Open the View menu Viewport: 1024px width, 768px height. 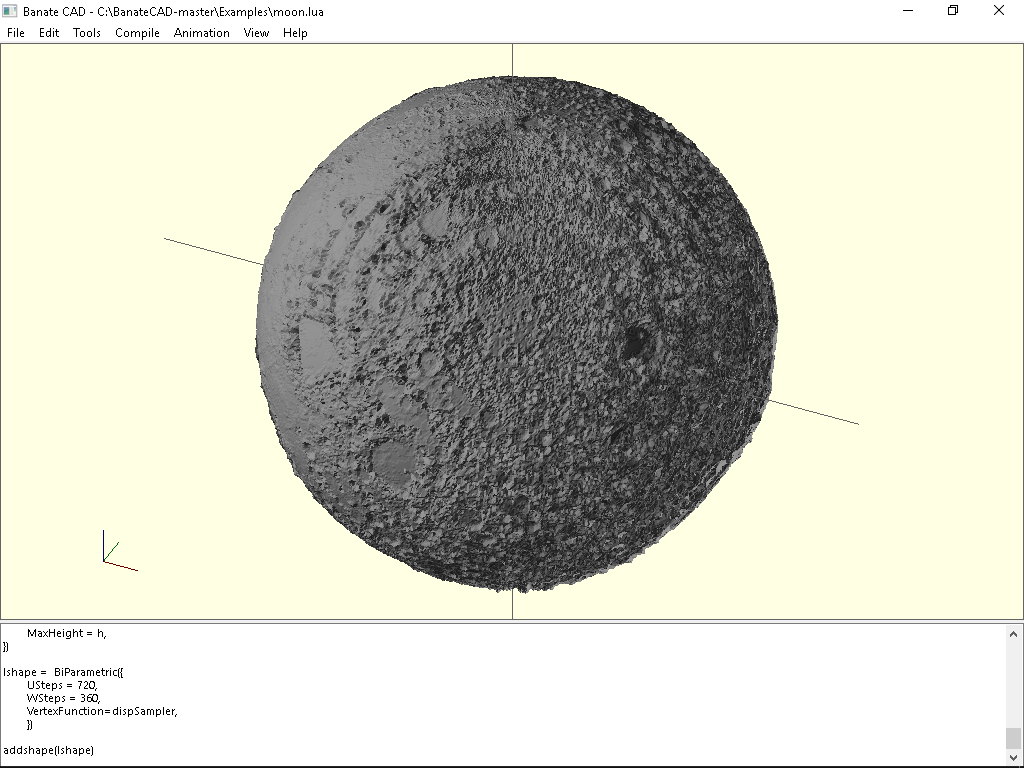pos(256,32)
